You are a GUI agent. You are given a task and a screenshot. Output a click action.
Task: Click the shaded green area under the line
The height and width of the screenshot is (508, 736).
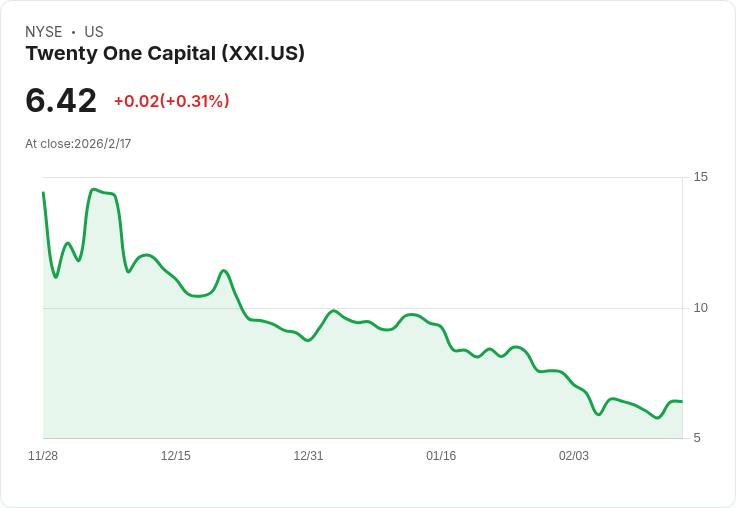pos(300,390)
